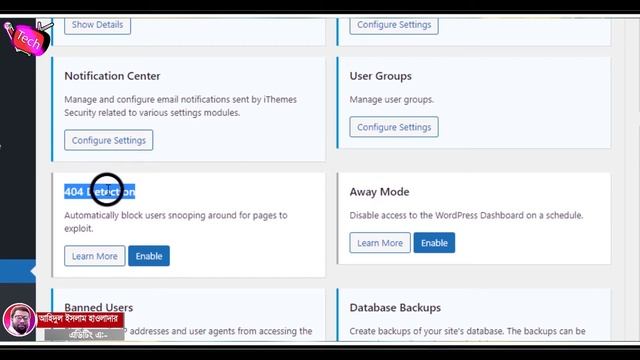The height and width of the screenshot is (360, 640).
Task: Click the Banned Users heading
Action: (x=99, y=307)
